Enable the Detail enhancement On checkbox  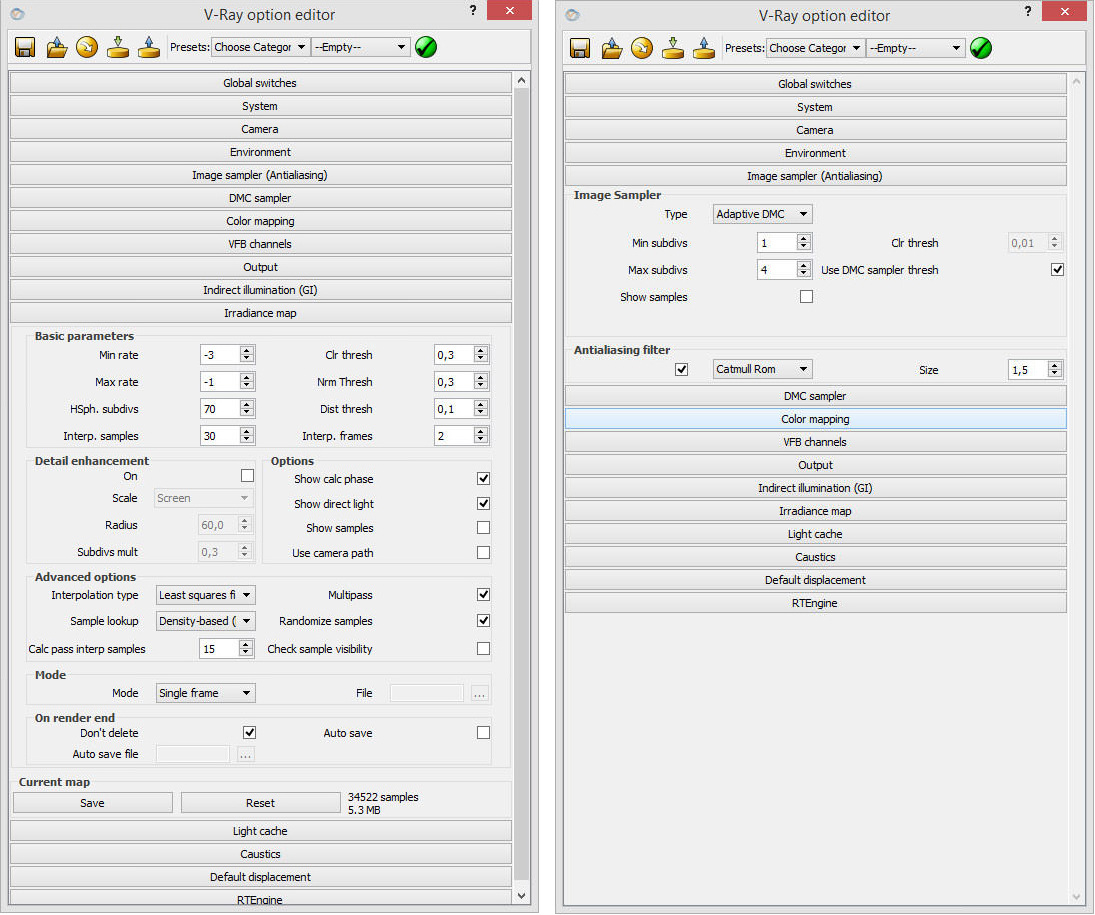point(247,476)
